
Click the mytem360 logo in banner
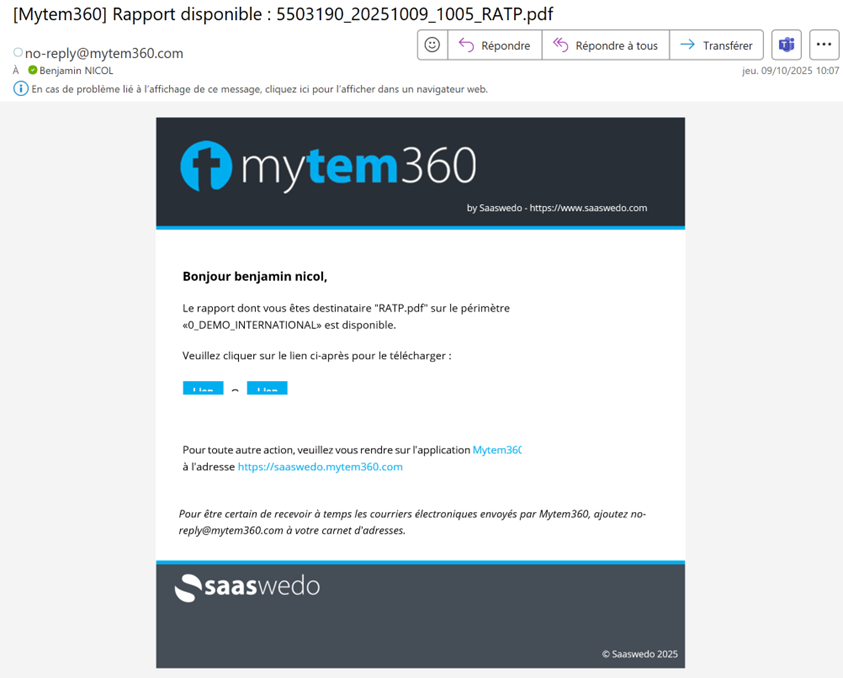328,166
